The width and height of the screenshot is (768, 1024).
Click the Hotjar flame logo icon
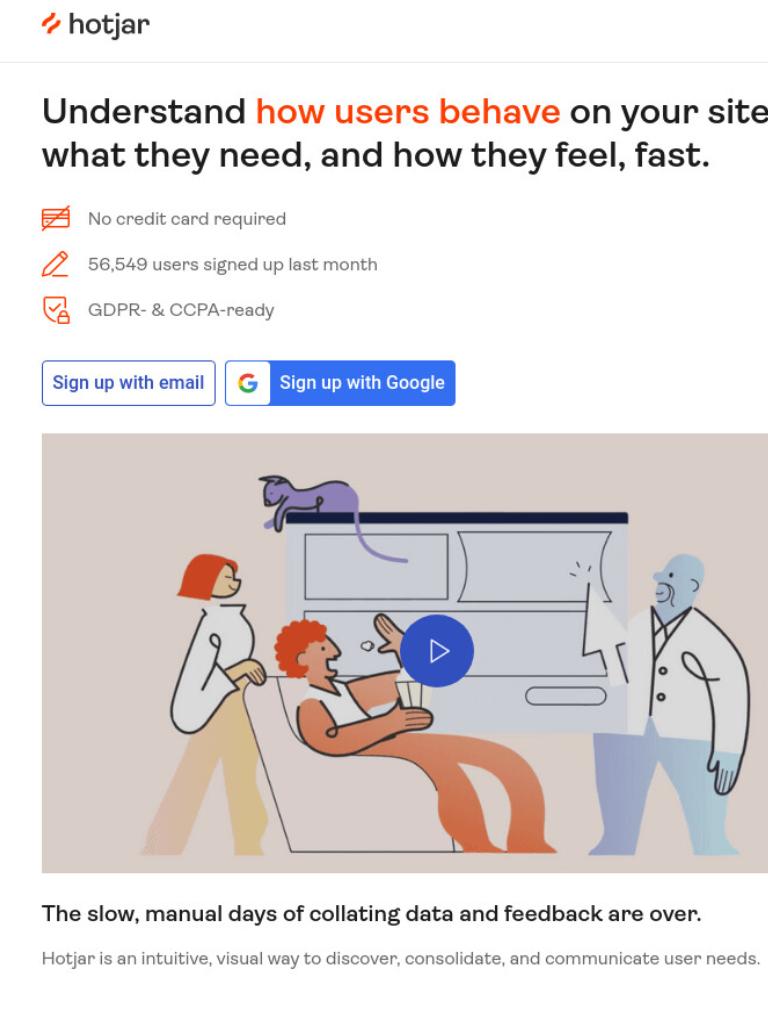pyautogui.click(x=51, y=24)
